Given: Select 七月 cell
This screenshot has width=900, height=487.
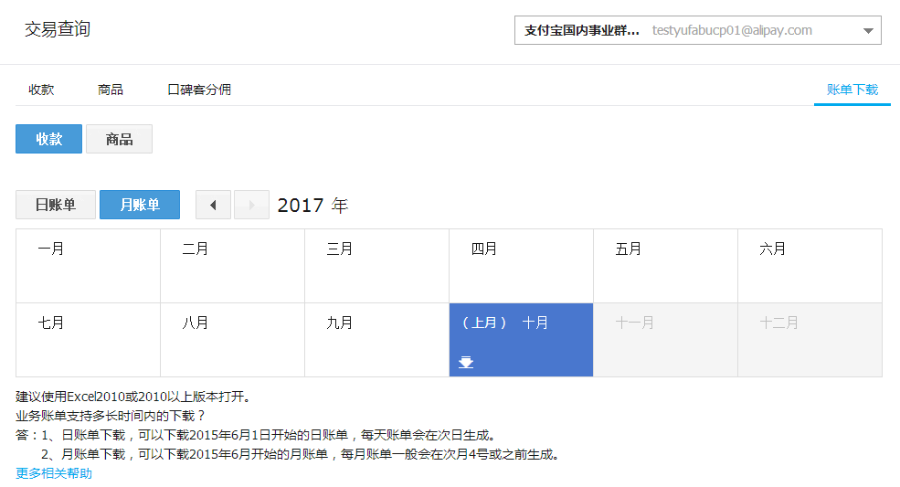Looking at the screenshot, I should point(88,340).
